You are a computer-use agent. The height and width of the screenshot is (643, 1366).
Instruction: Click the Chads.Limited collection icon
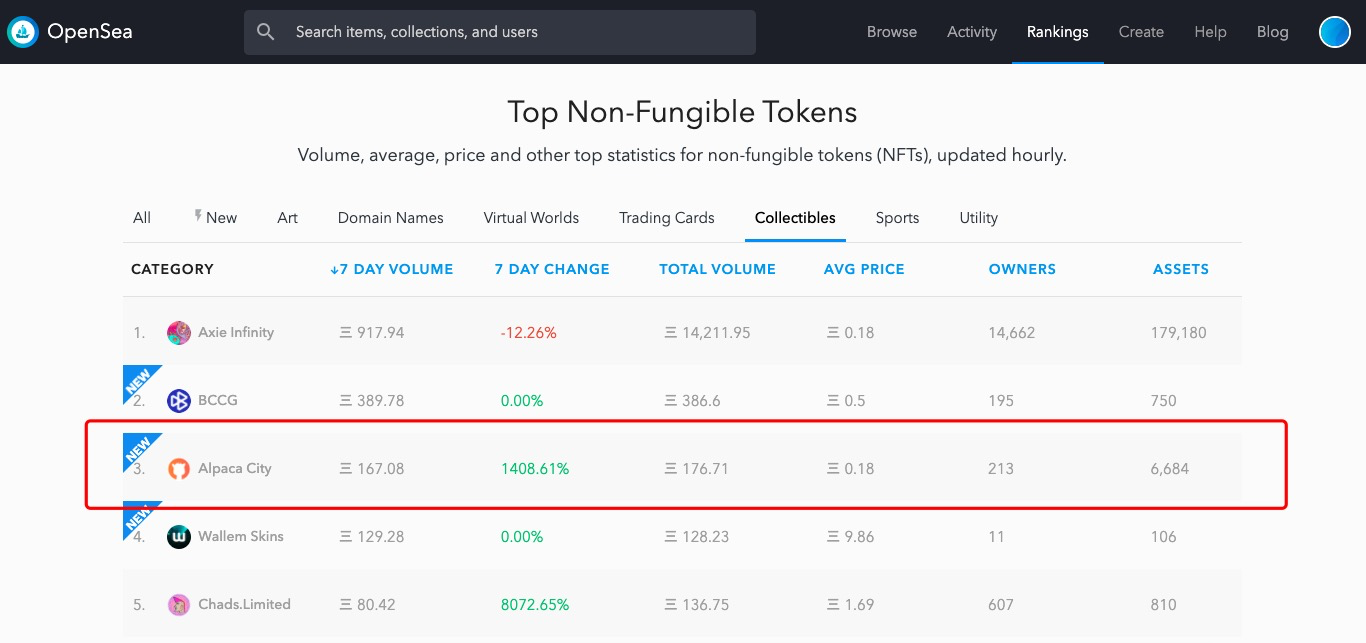179,605
